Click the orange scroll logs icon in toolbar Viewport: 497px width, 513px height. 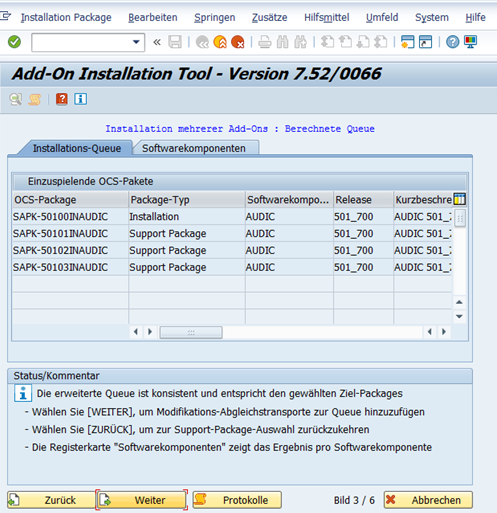point(35,99)
